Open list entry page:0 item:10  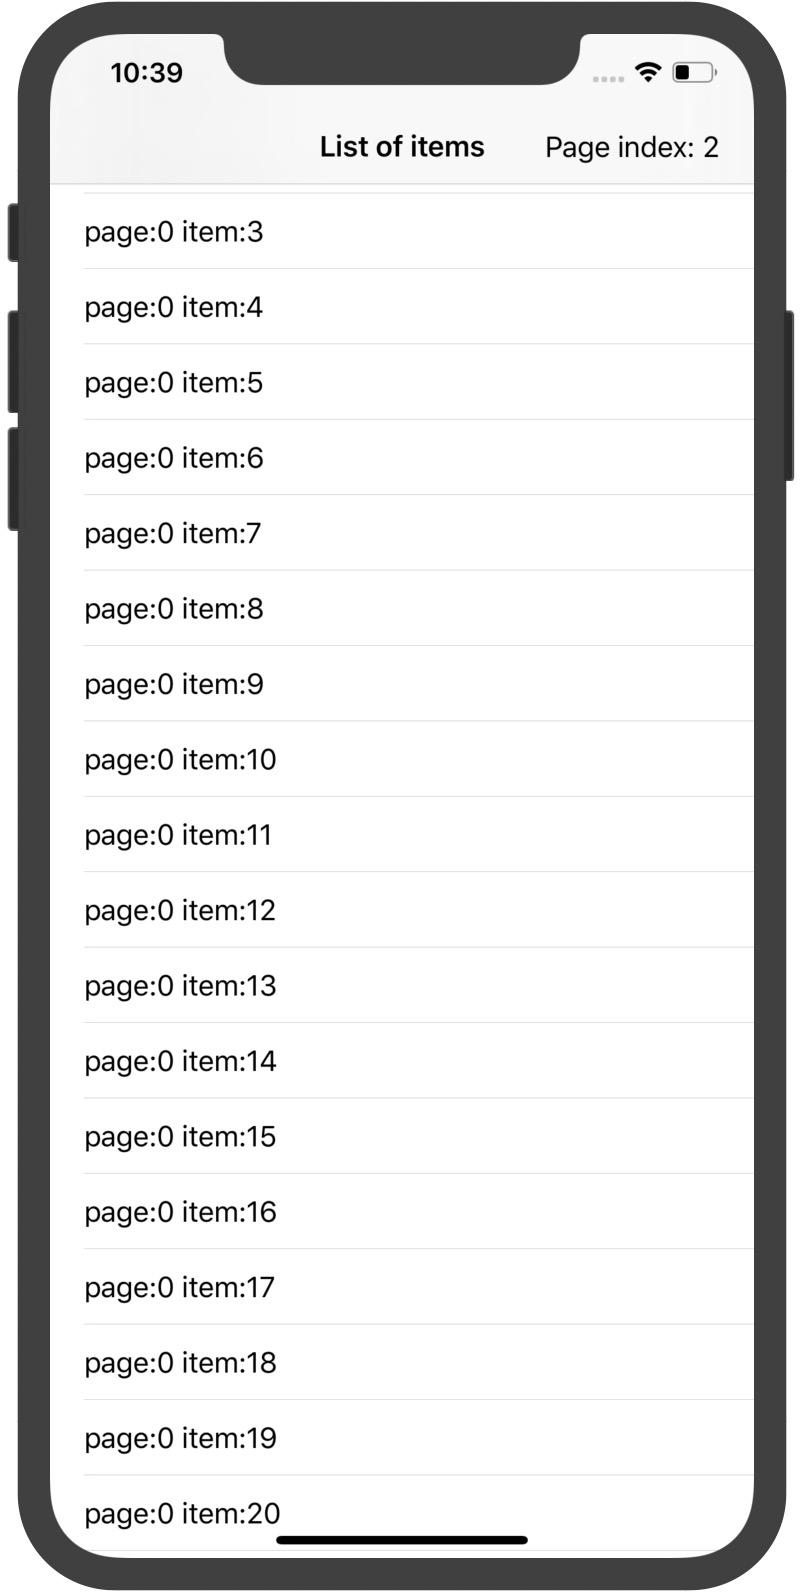click(402, 760)
